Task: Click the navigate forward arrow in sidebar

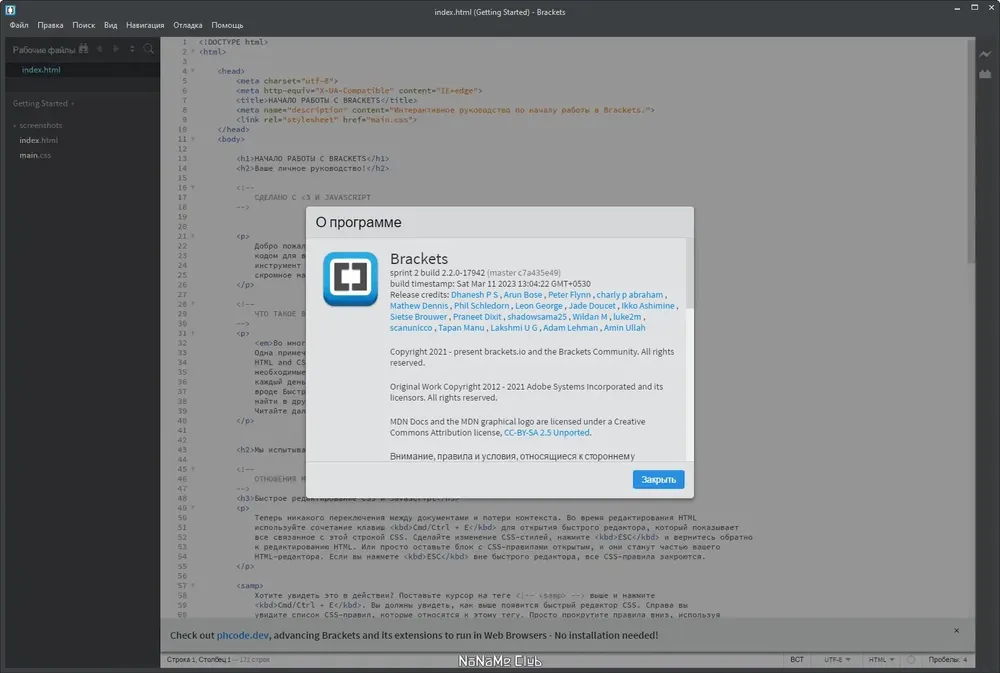Action: click(116, 49)
